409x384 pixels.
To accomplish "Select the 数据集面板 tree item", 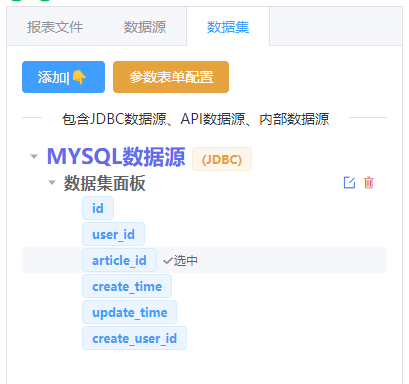I will pos(105,183).
